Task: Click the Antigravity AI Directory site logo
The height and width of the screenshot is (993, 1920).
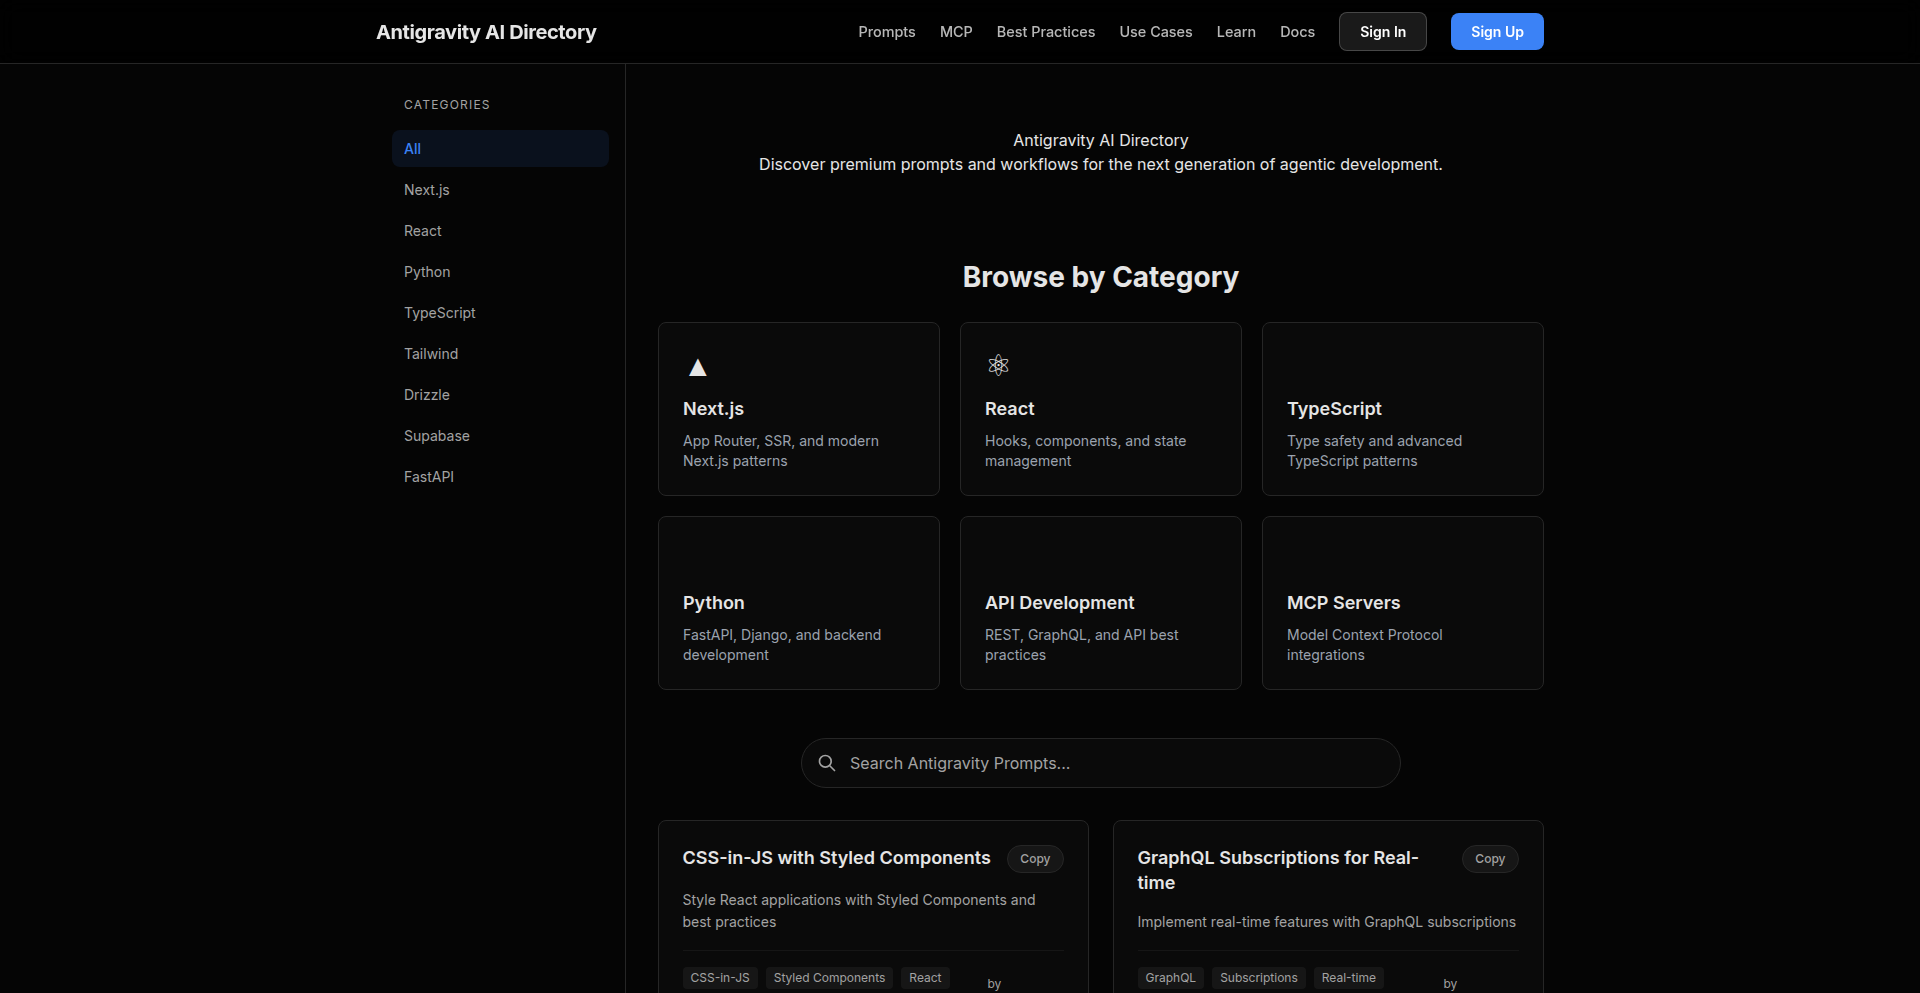Action: point(486,32)
